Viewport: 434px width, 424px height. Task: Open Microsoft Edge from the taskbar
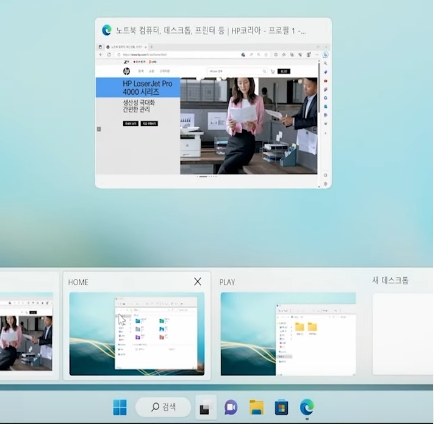click(x=307, y=407)
